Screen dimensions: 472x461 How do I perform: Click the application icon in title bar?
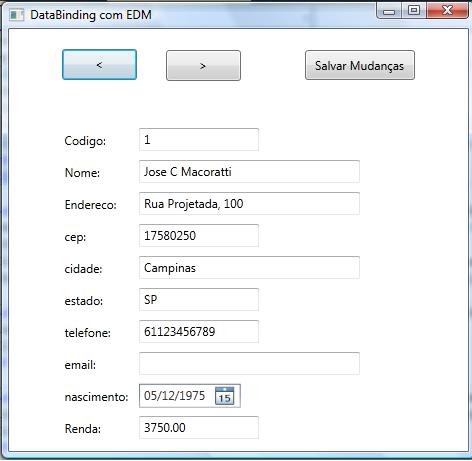click(x=17, y=15)
